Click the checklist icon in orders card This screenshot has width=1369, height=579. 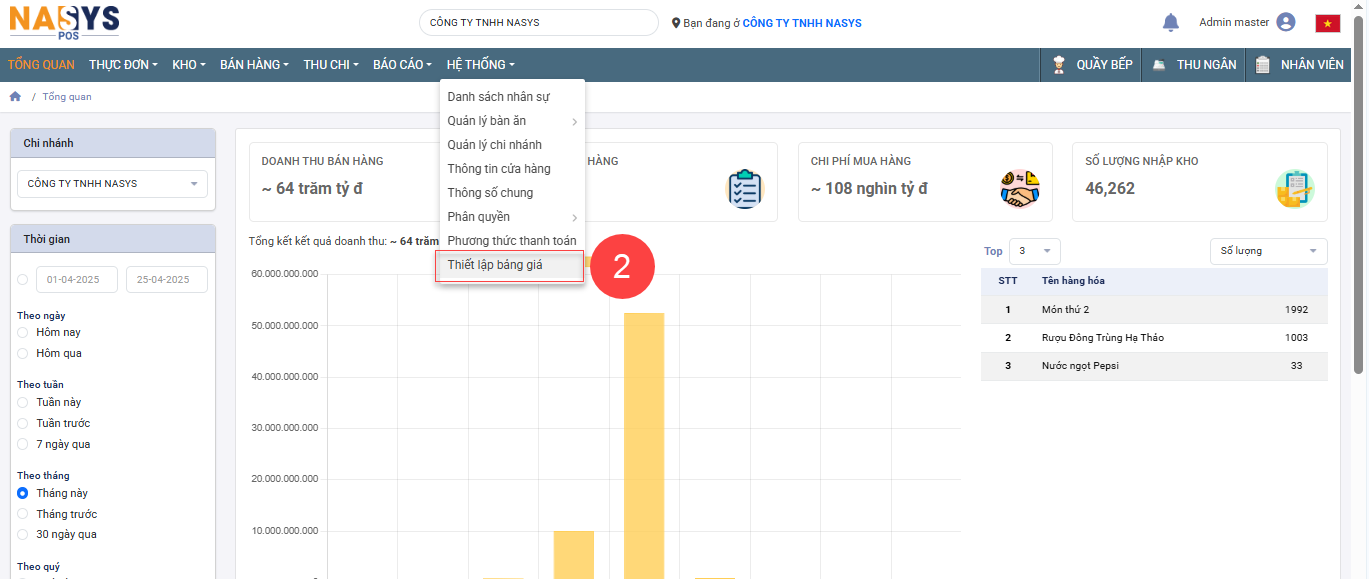(x=745, y=189)
